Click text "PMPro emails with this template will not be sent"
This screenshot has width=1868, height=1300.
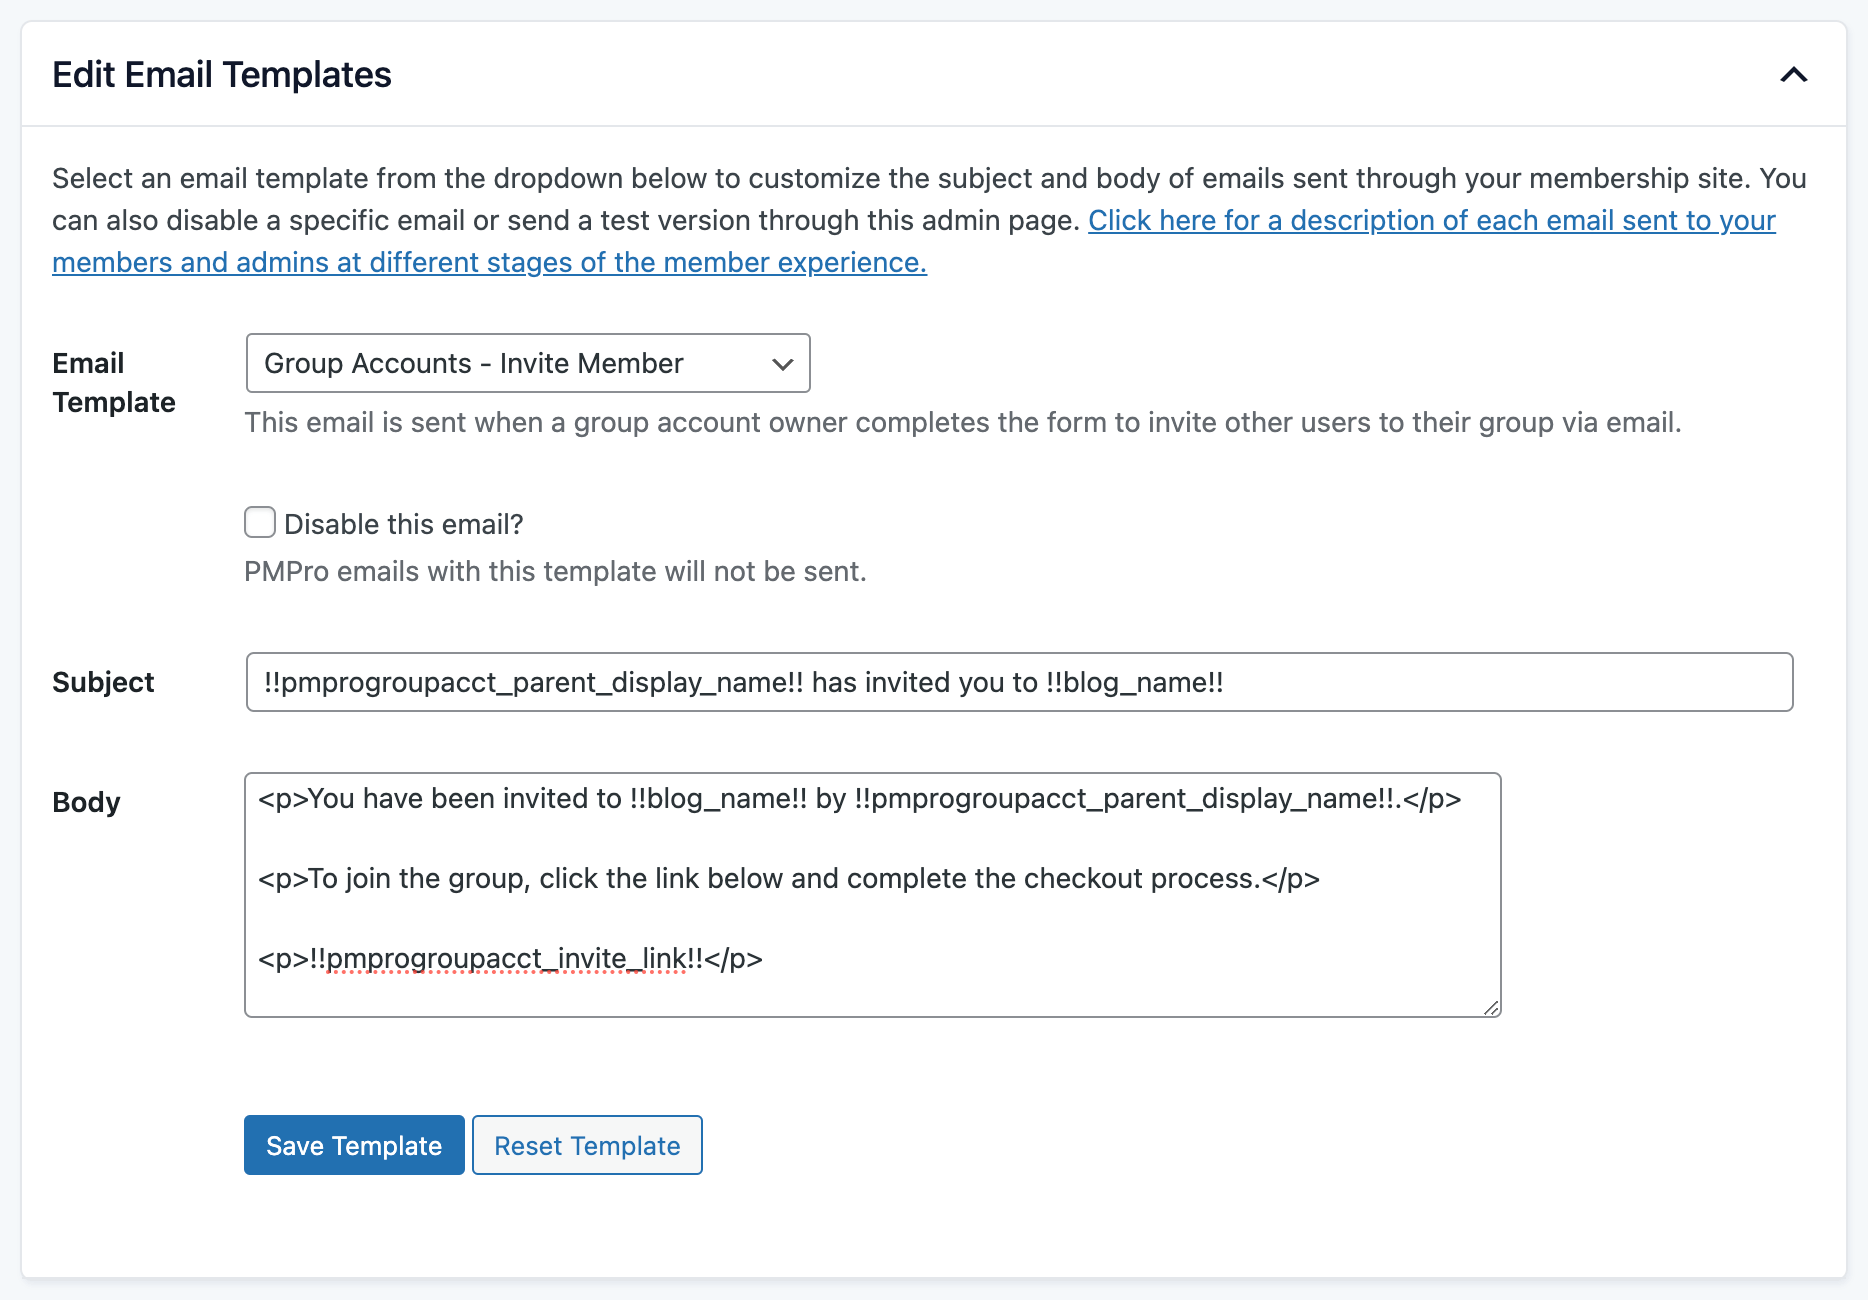click(556, 571)
